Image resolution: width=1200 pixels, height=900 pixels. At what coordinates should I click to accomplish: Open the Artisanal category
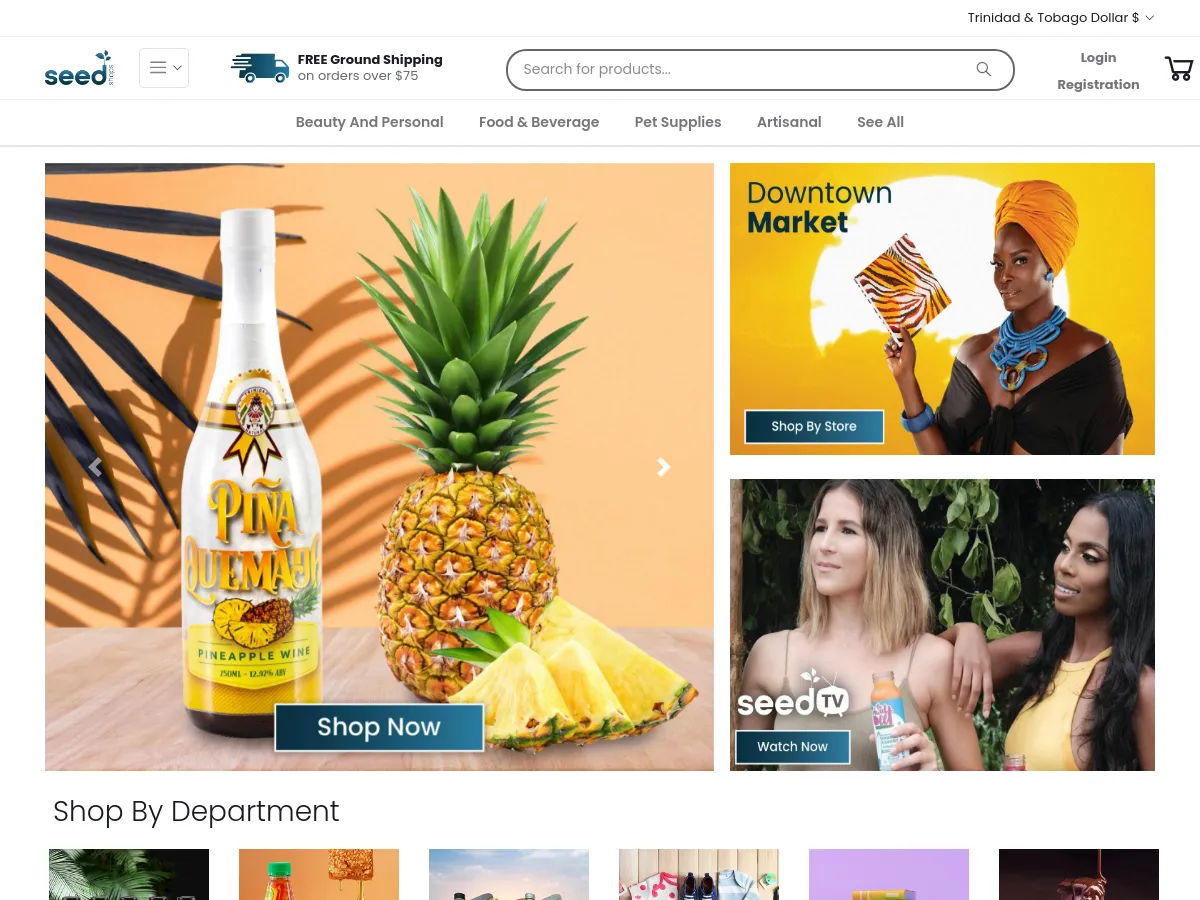(x=789, y=122)
